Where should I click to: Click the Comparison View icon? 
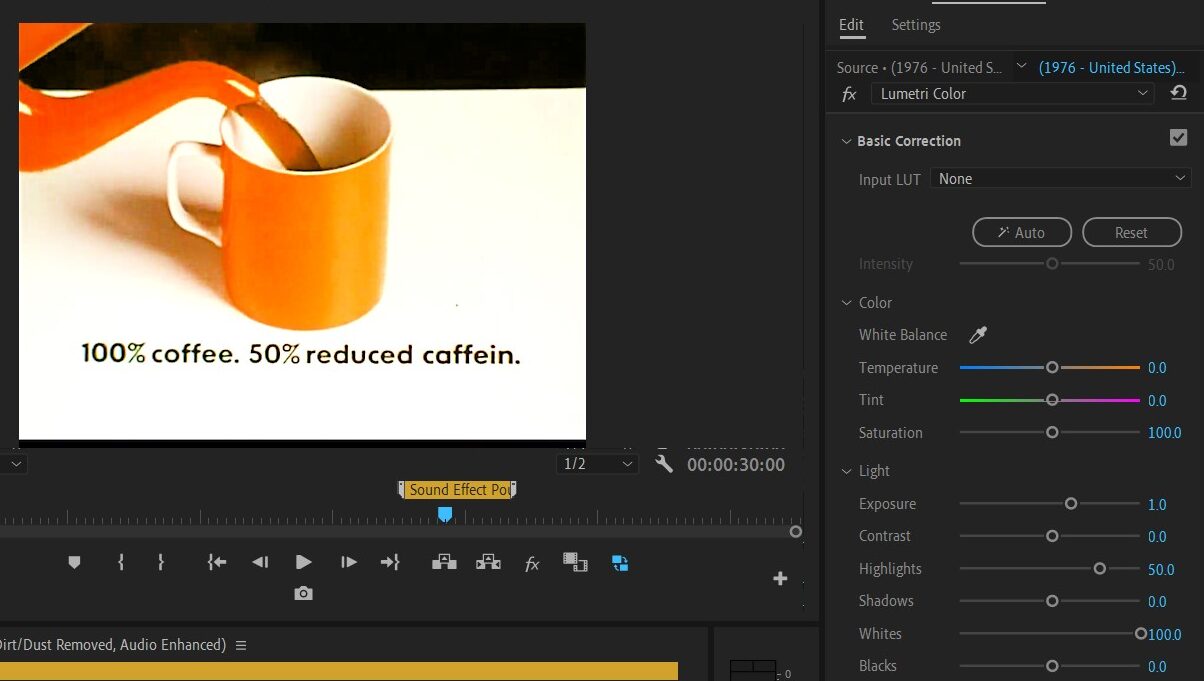[x=575, y=563]
